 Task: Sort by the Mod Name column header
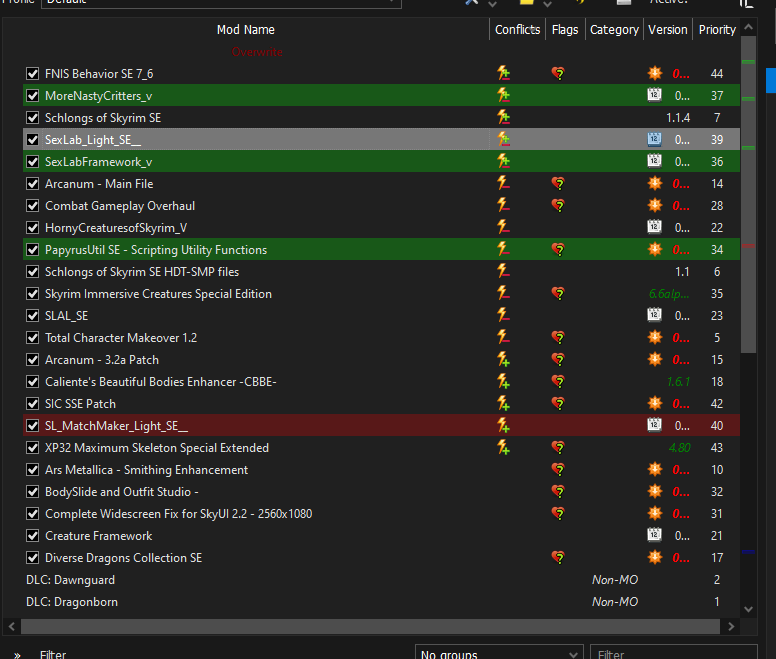click(245, 30)
